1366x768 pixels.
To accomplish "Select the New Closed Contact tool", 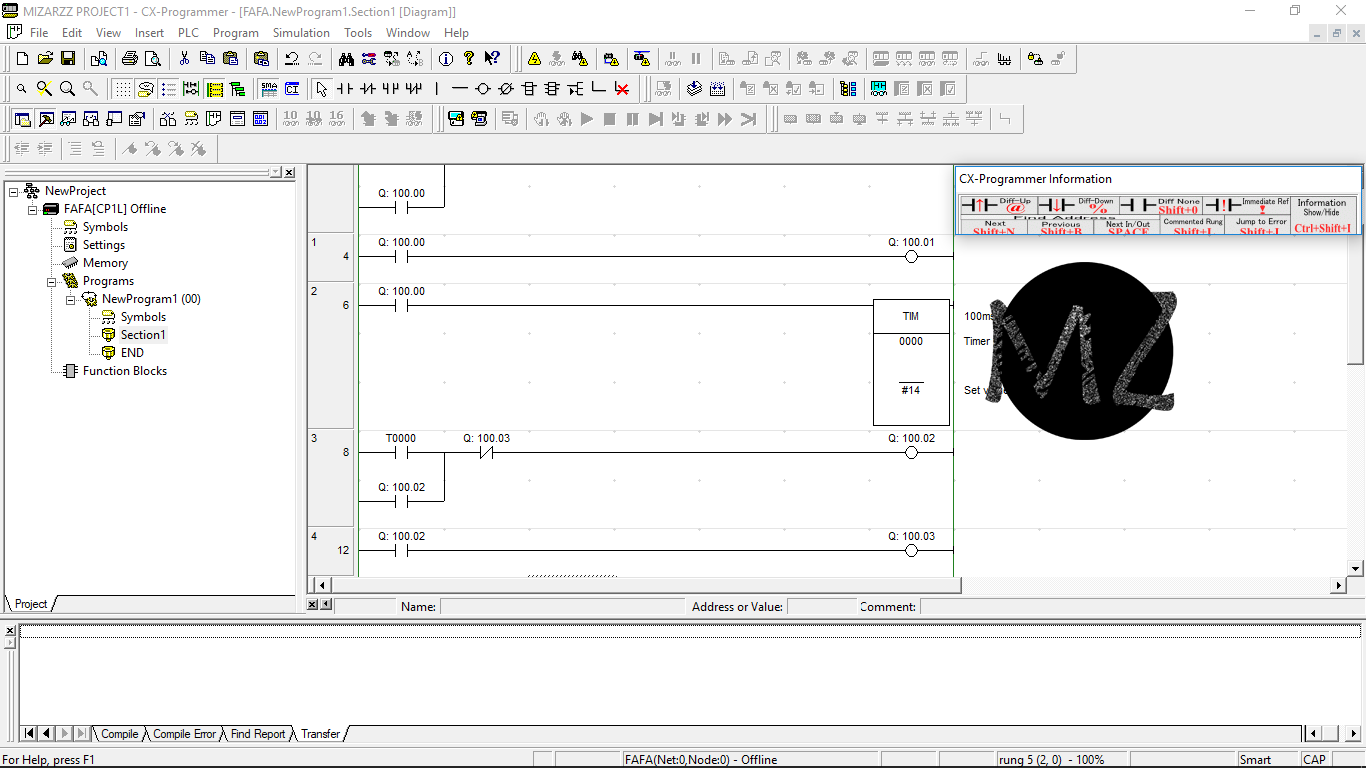I will 369,89.
